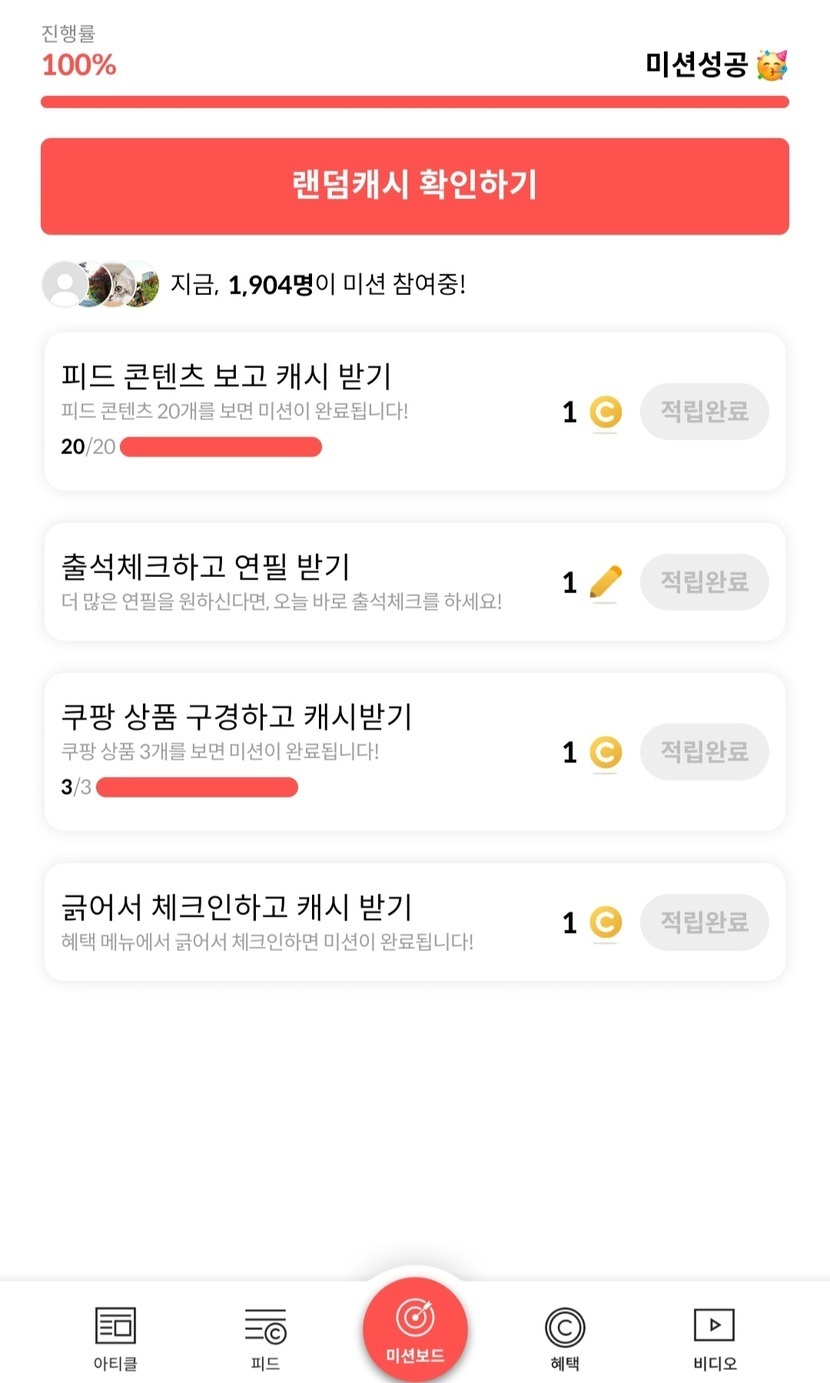Screen dimensions: 830x1383
Task: Click the gold coin icon for 긁어서 체크인 mission
Action: (605, 922)
